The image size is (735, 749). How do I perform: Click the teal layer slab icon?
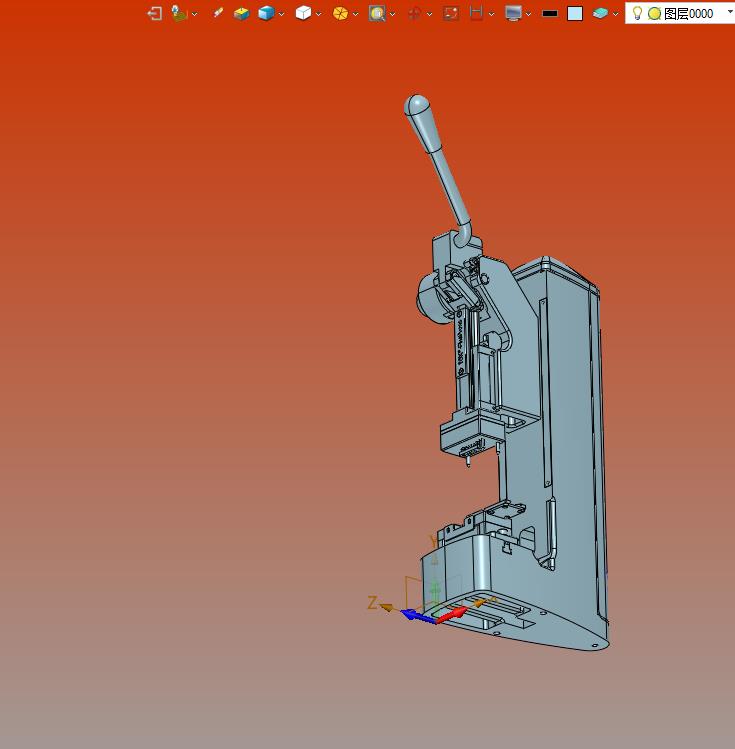600,13
